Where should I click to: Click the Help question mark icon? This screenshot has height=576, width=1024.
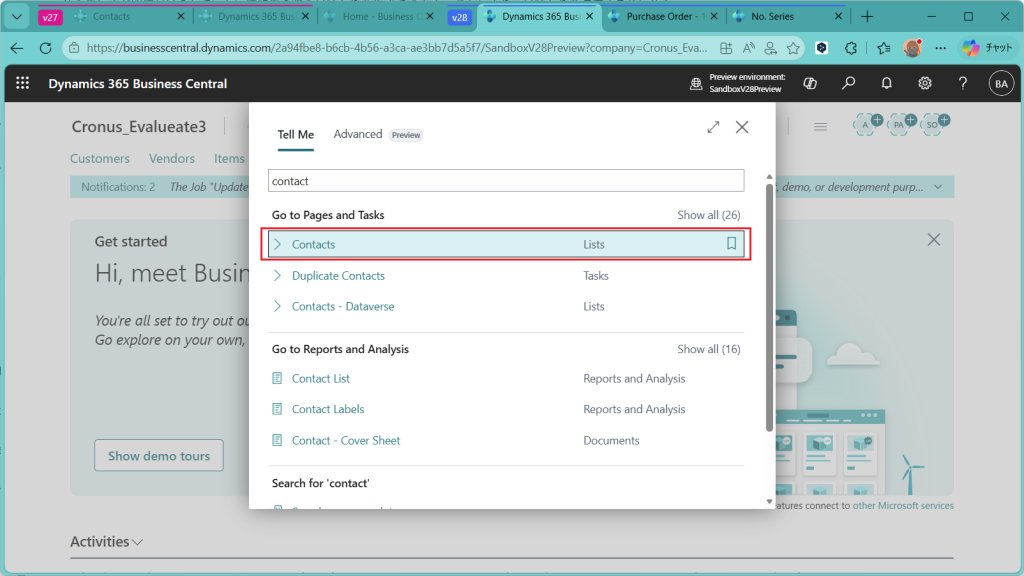963,83
